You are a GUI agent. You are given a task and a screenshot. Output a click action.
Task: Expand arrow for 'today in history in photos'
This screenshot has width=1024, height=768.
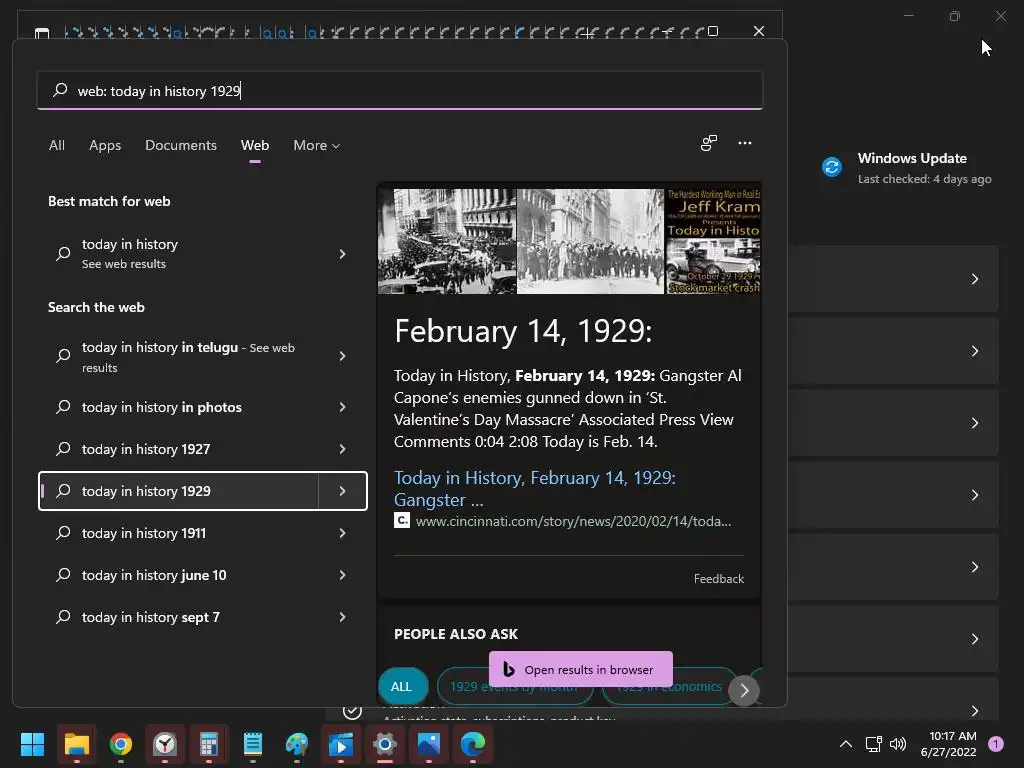pos(343,407)
